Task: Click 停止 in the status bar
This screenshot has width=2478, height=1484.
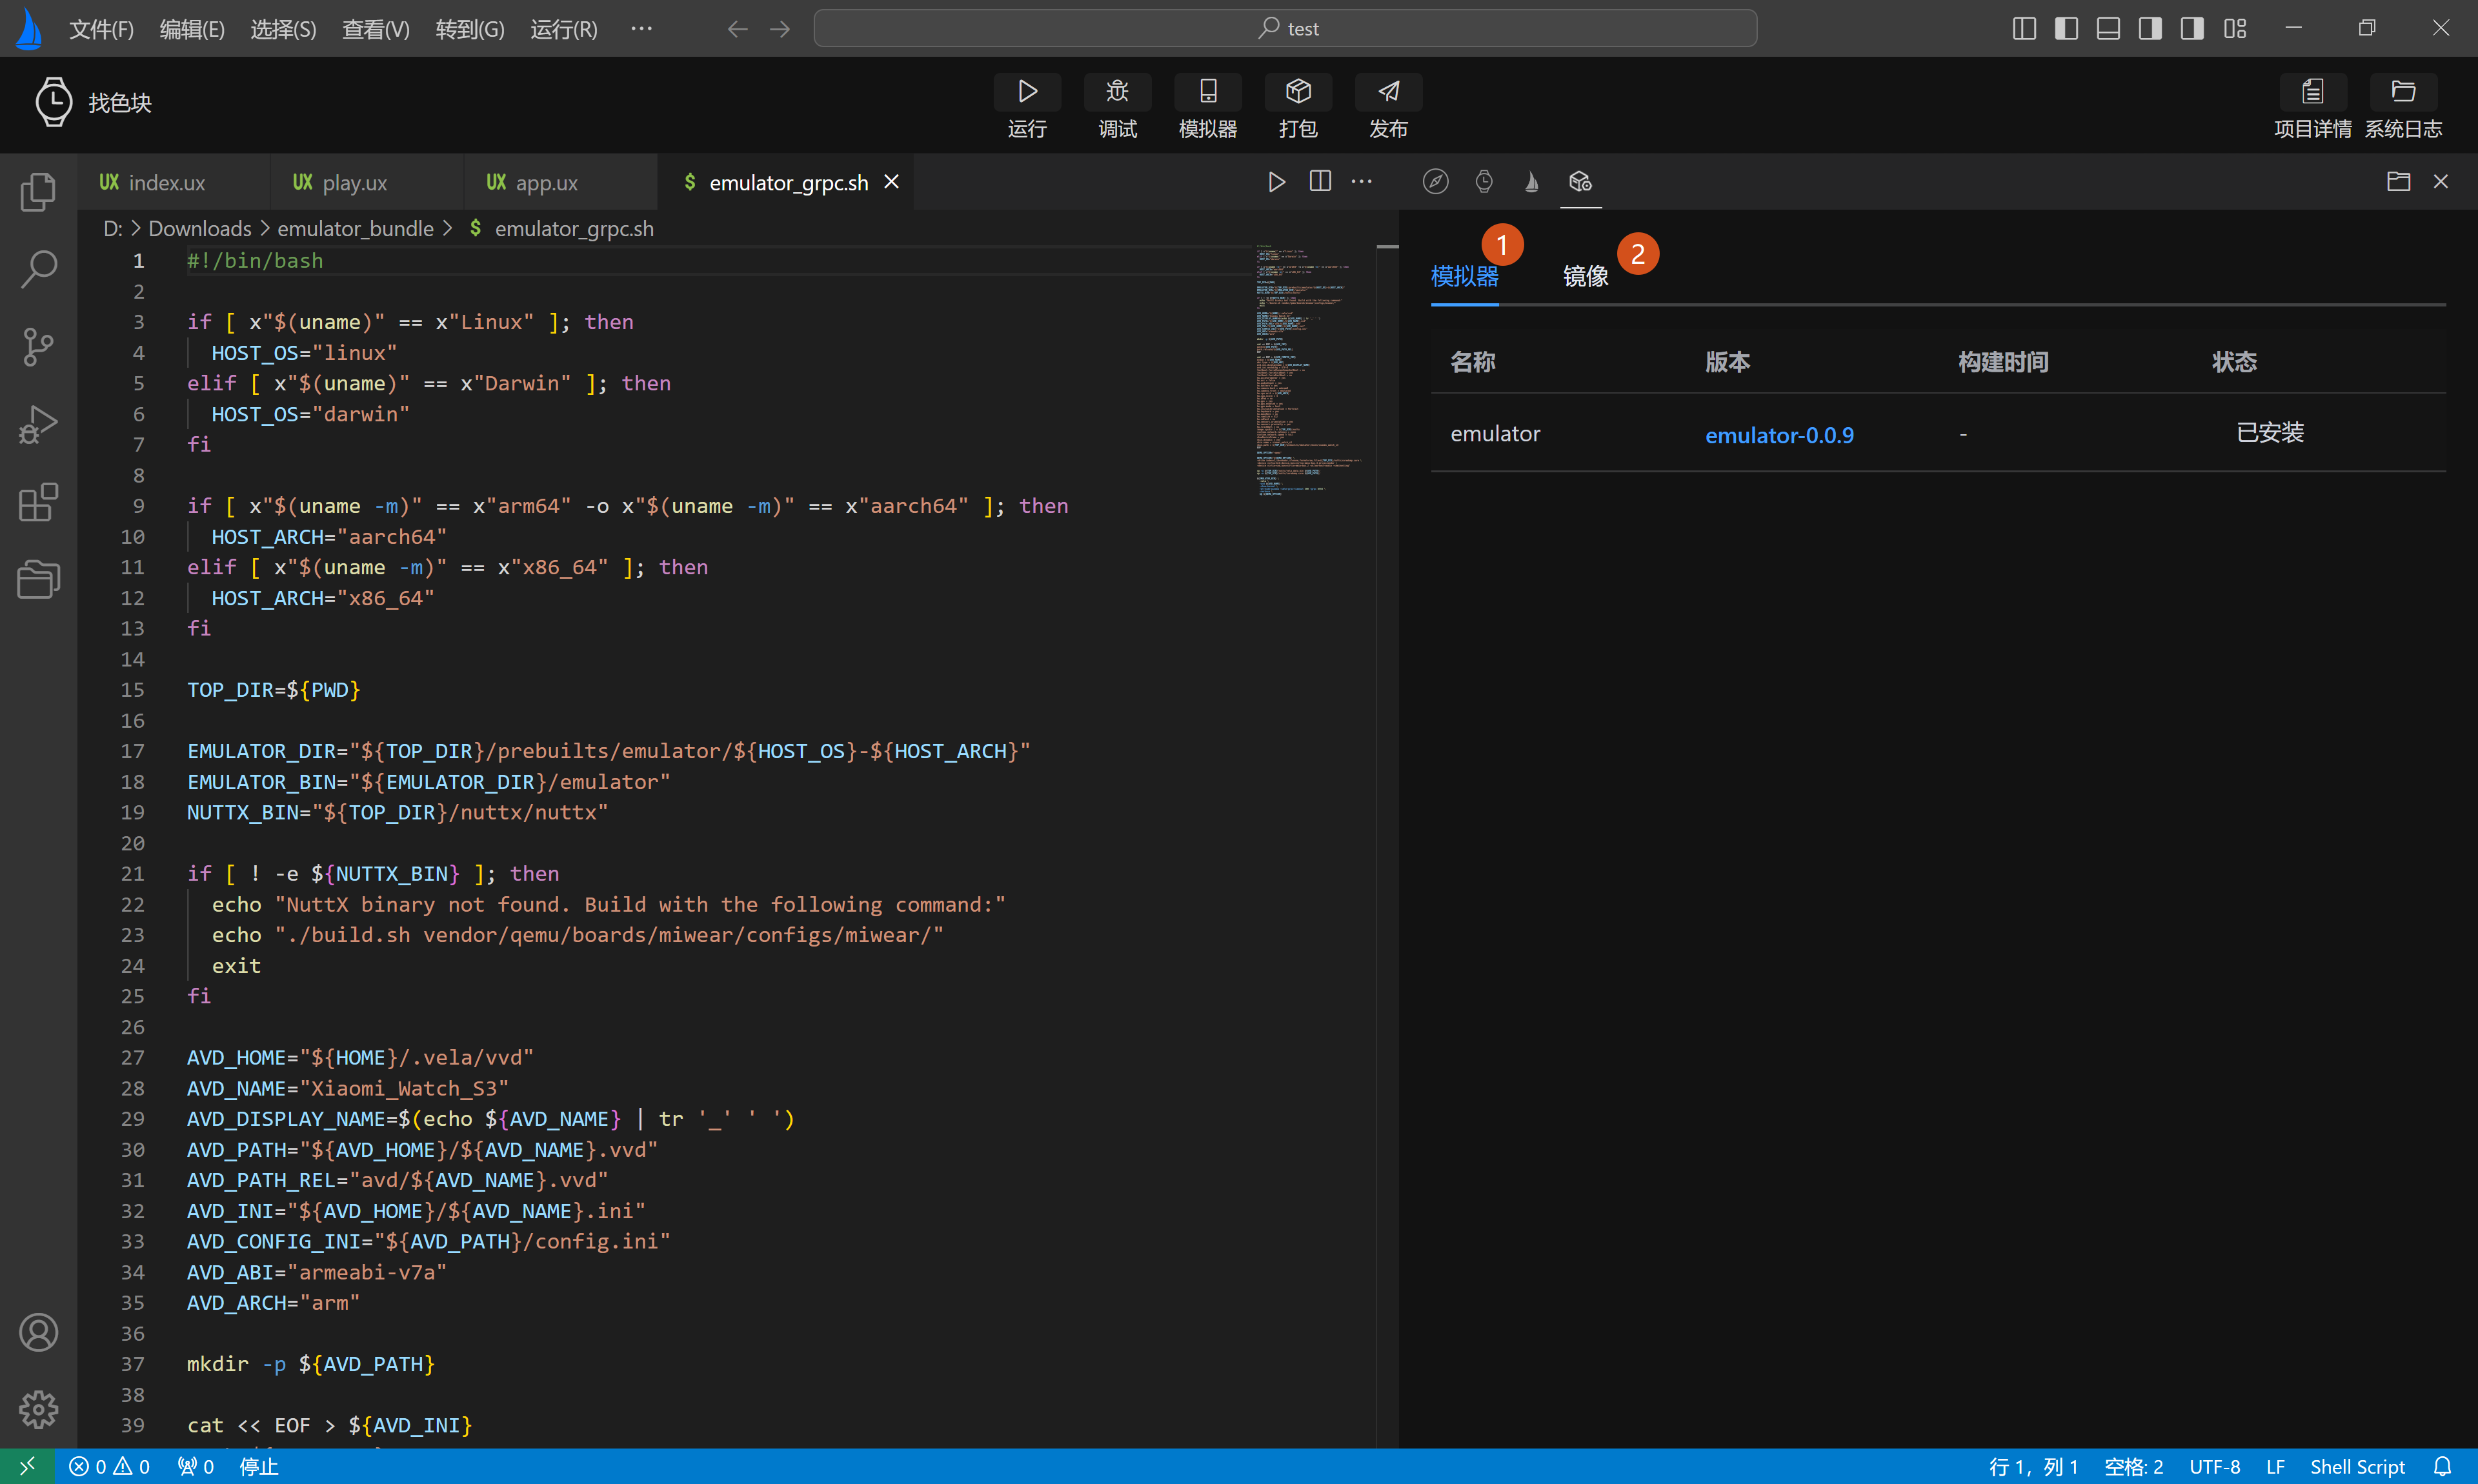Action: click(259, 1466)
